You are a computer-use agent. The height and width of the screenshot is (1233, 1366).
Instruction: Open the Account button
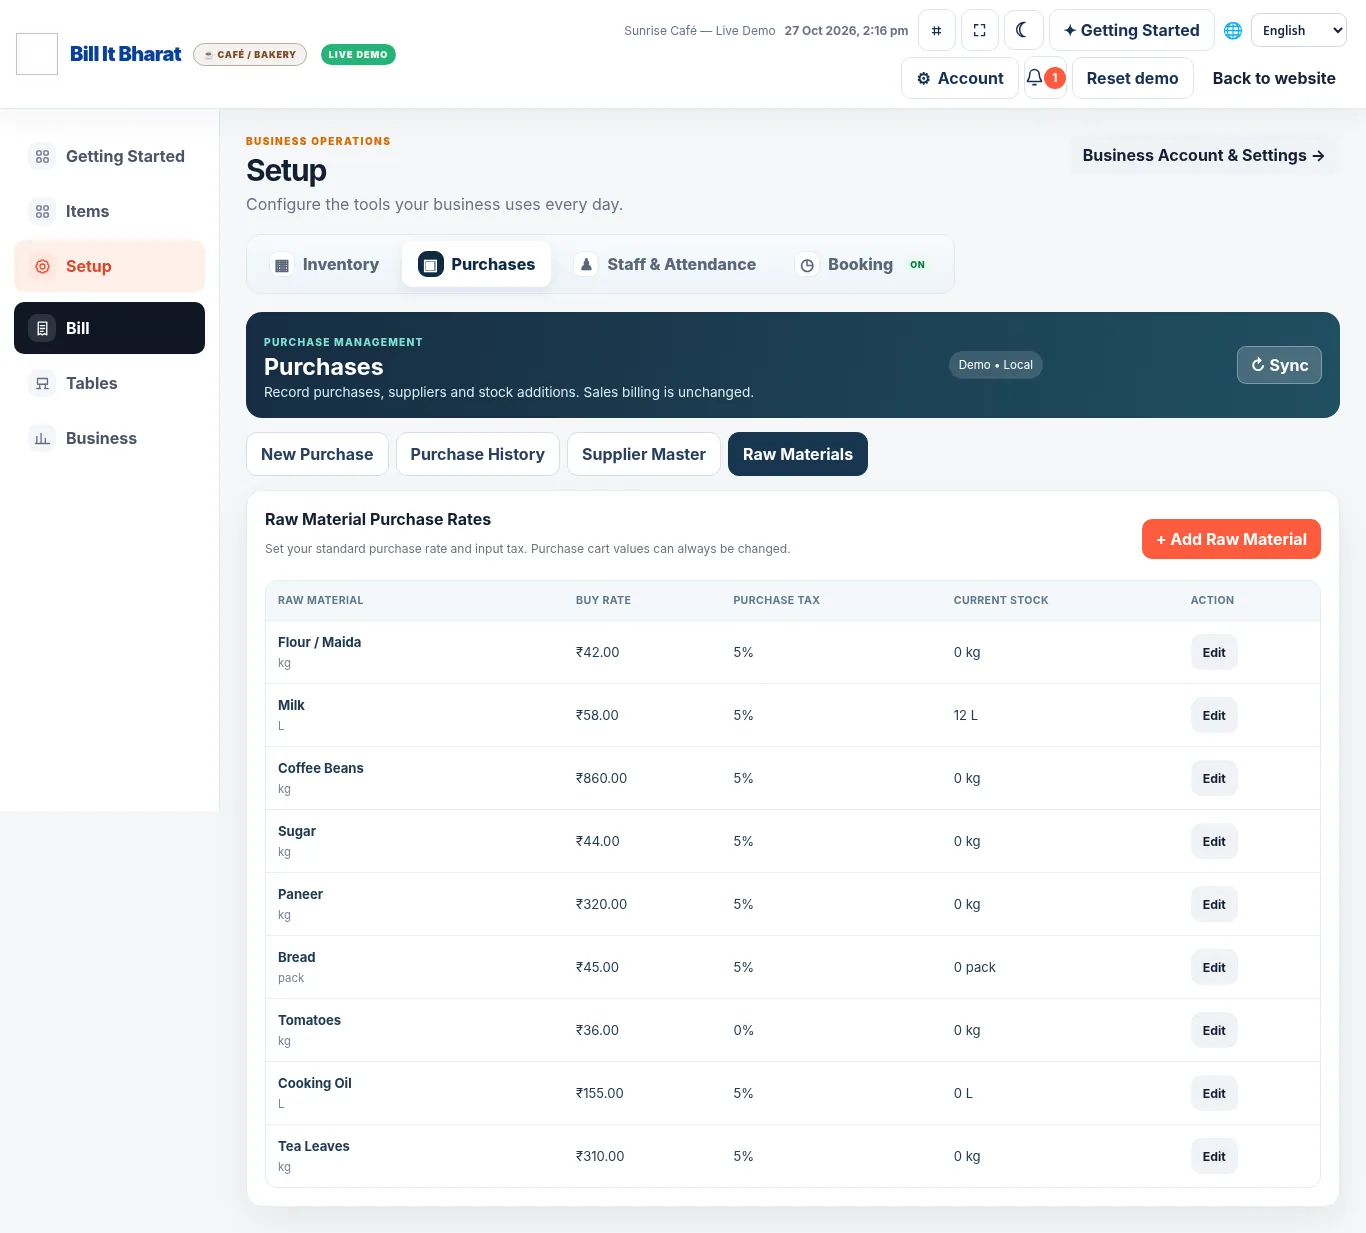click(x=960, y=78)
